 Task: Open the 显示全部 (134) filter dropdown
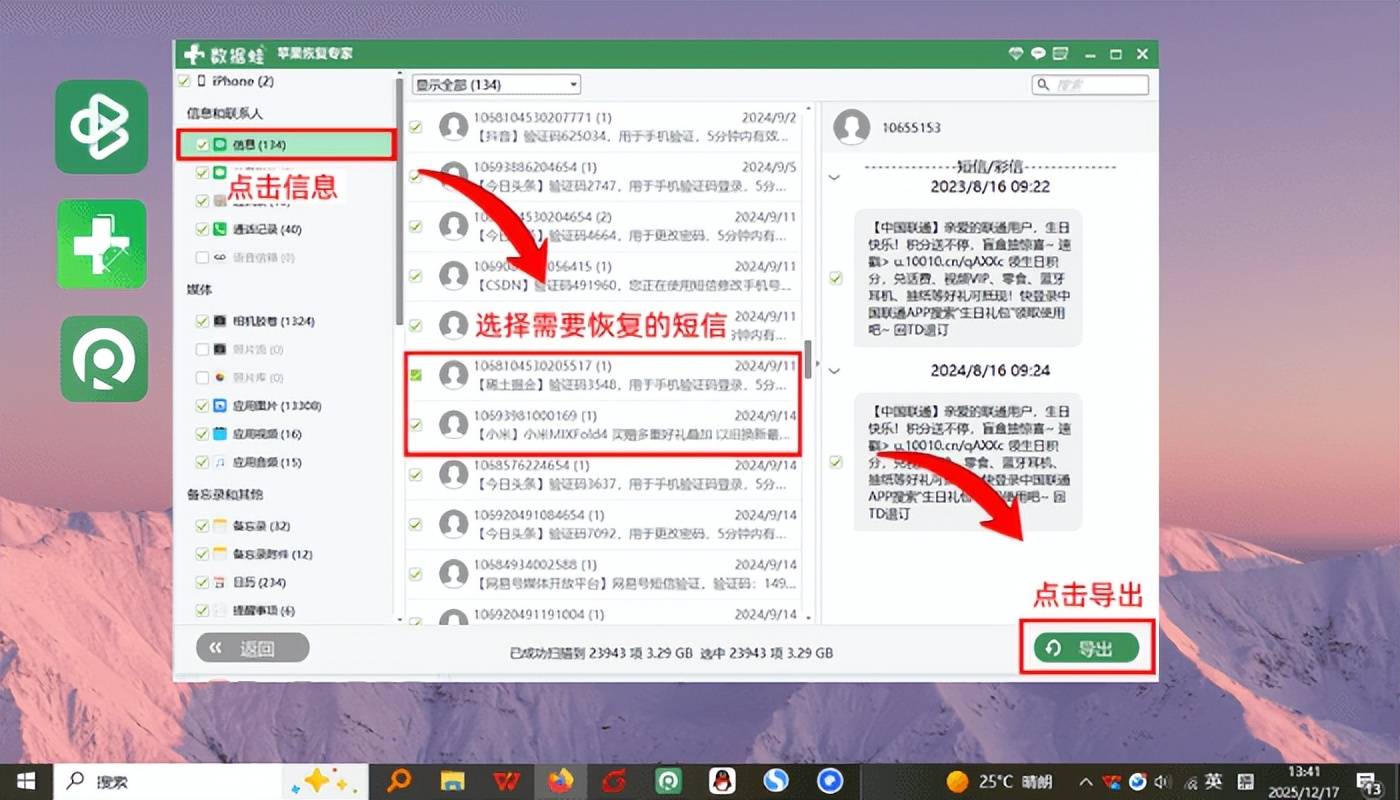tap(497, 85)
